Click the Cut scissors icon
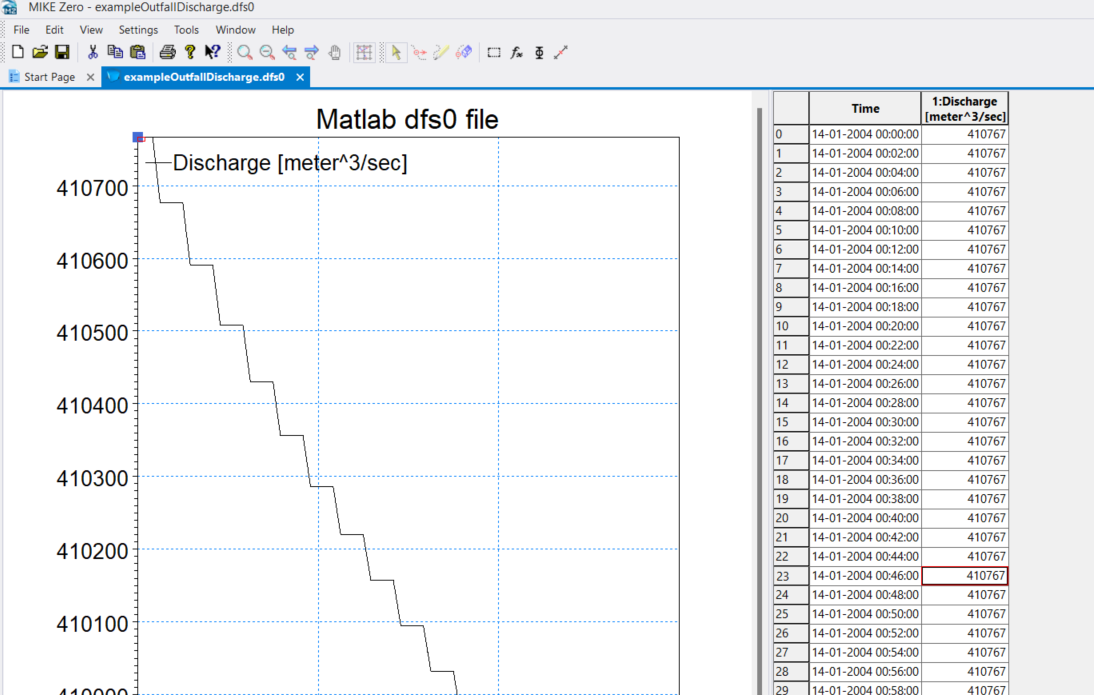This screenshot has width=1094, height=695. point(93,52)
